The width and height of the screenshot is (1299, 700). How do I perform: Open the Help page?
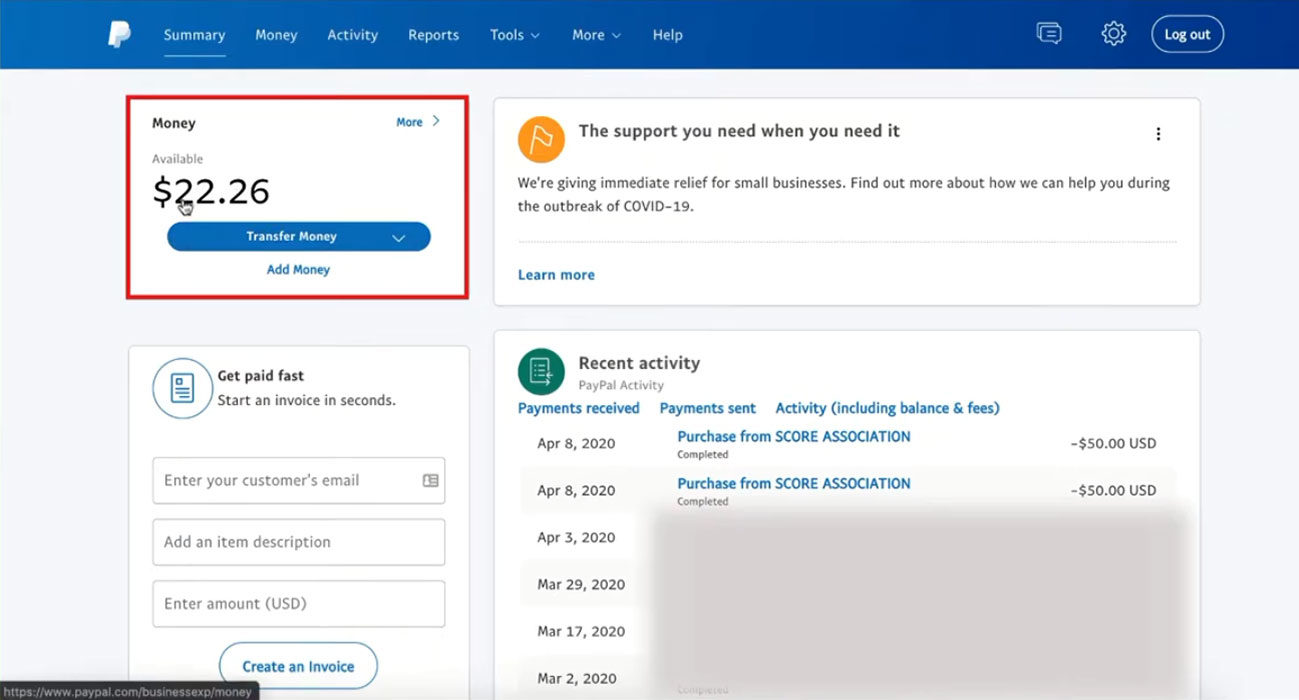pos(667,34)
